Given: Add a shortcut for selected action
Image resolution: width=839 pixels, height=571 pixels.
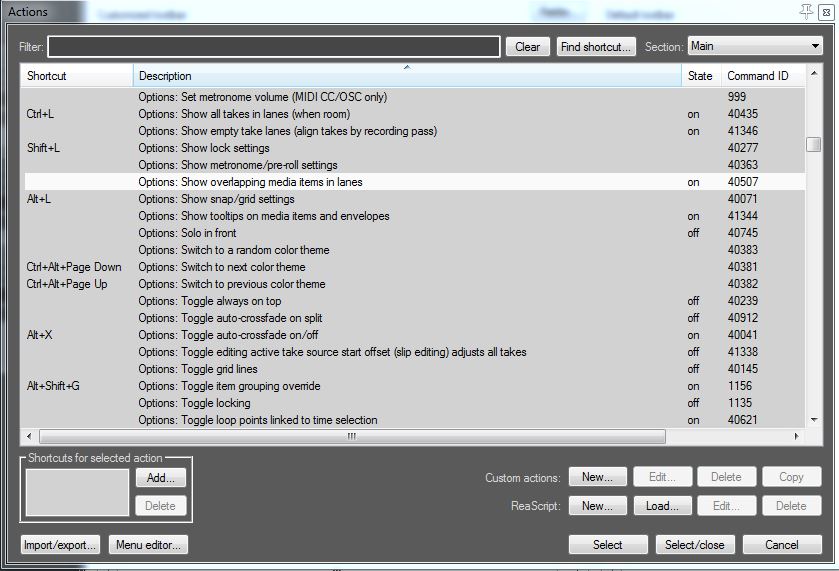Looking at the screenshot, I should click(x=161, y=477).
